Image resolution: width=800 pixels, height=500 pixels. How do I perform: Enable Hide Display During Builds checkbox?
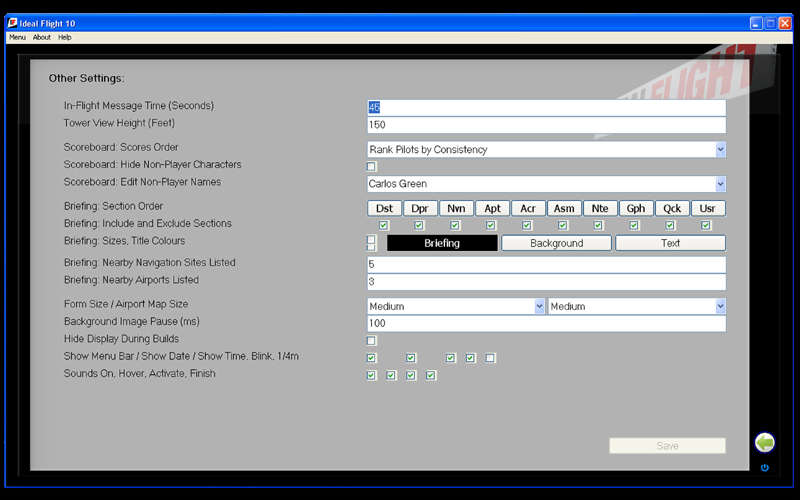[371, 341]
